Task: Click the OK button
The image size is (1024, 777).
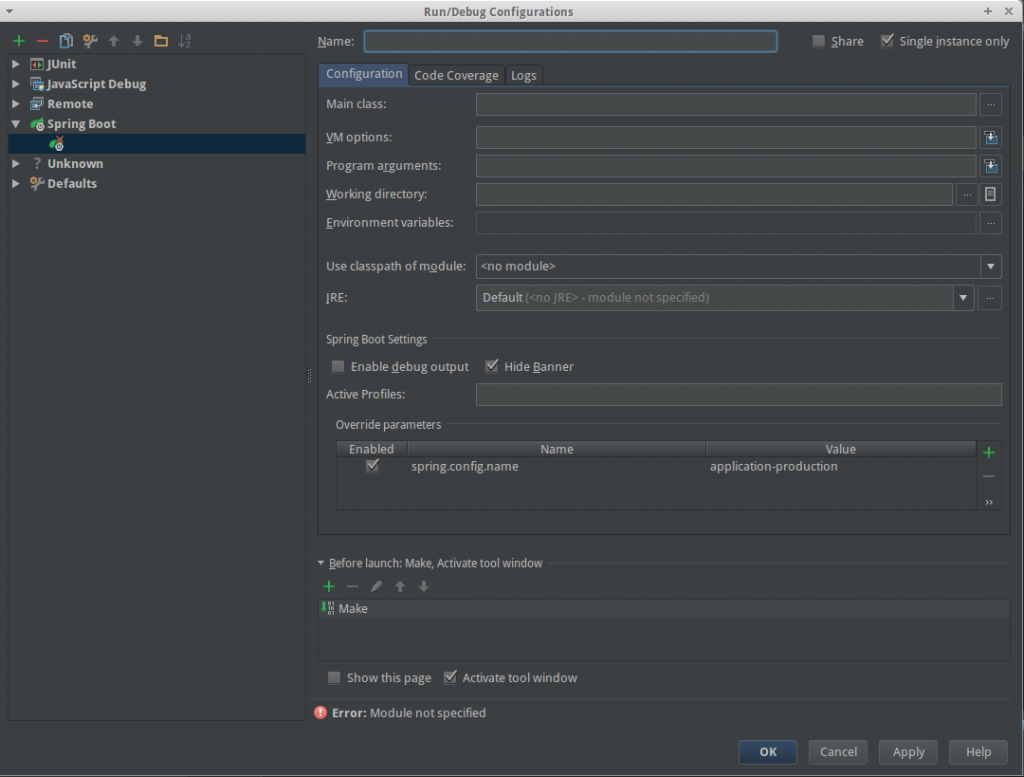Action: [x=768, y=752]
